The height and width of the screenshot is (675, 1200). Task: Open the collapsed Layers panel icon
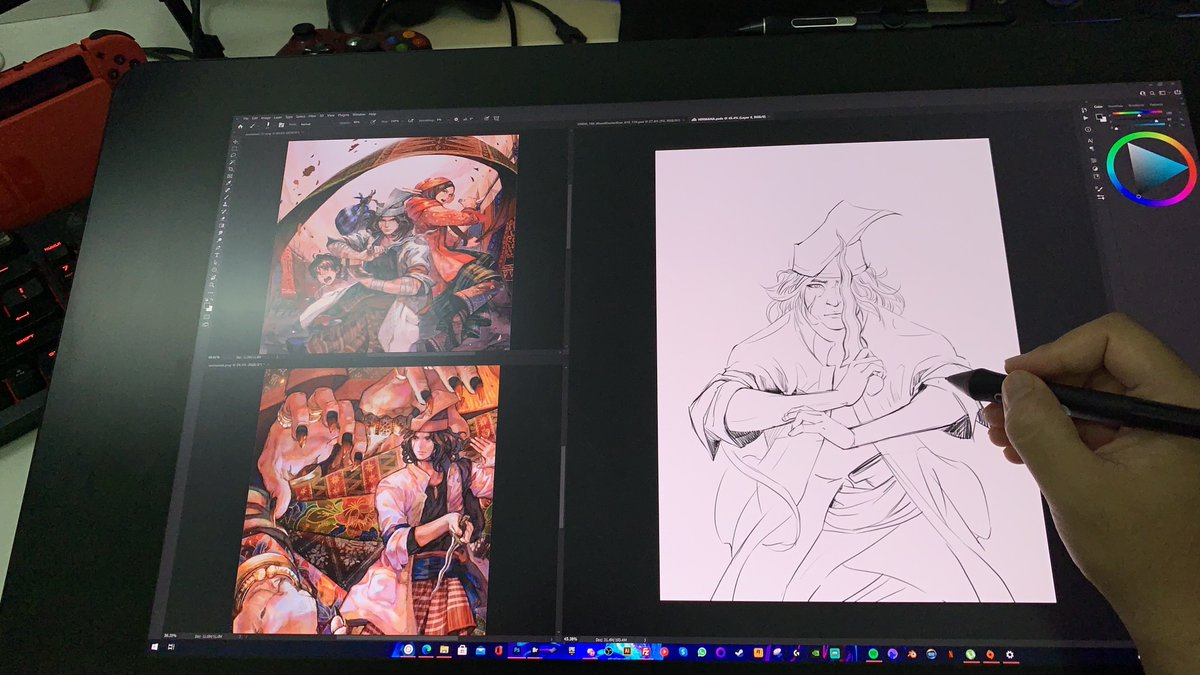[x=1093, y=160]
